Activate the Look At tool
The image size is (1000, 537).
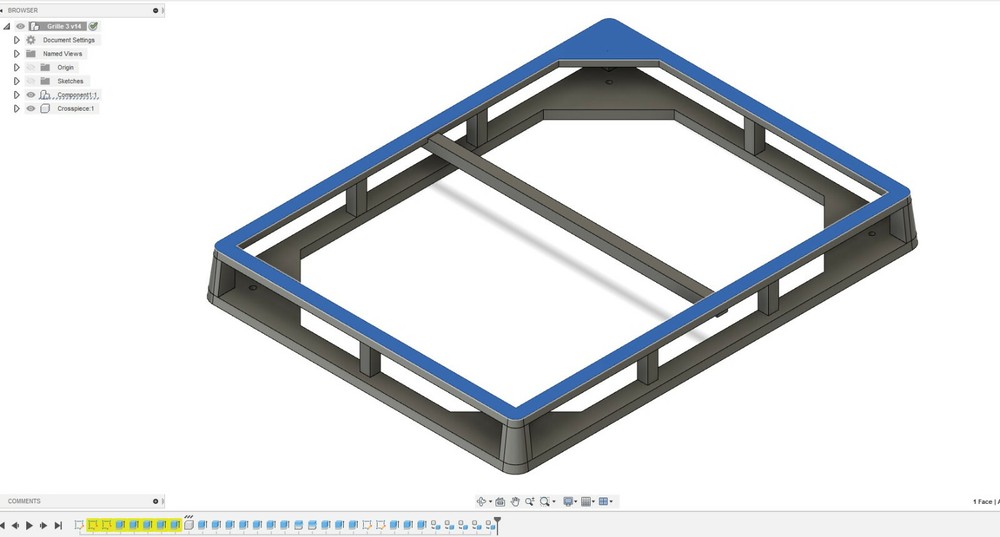[500, 502]
